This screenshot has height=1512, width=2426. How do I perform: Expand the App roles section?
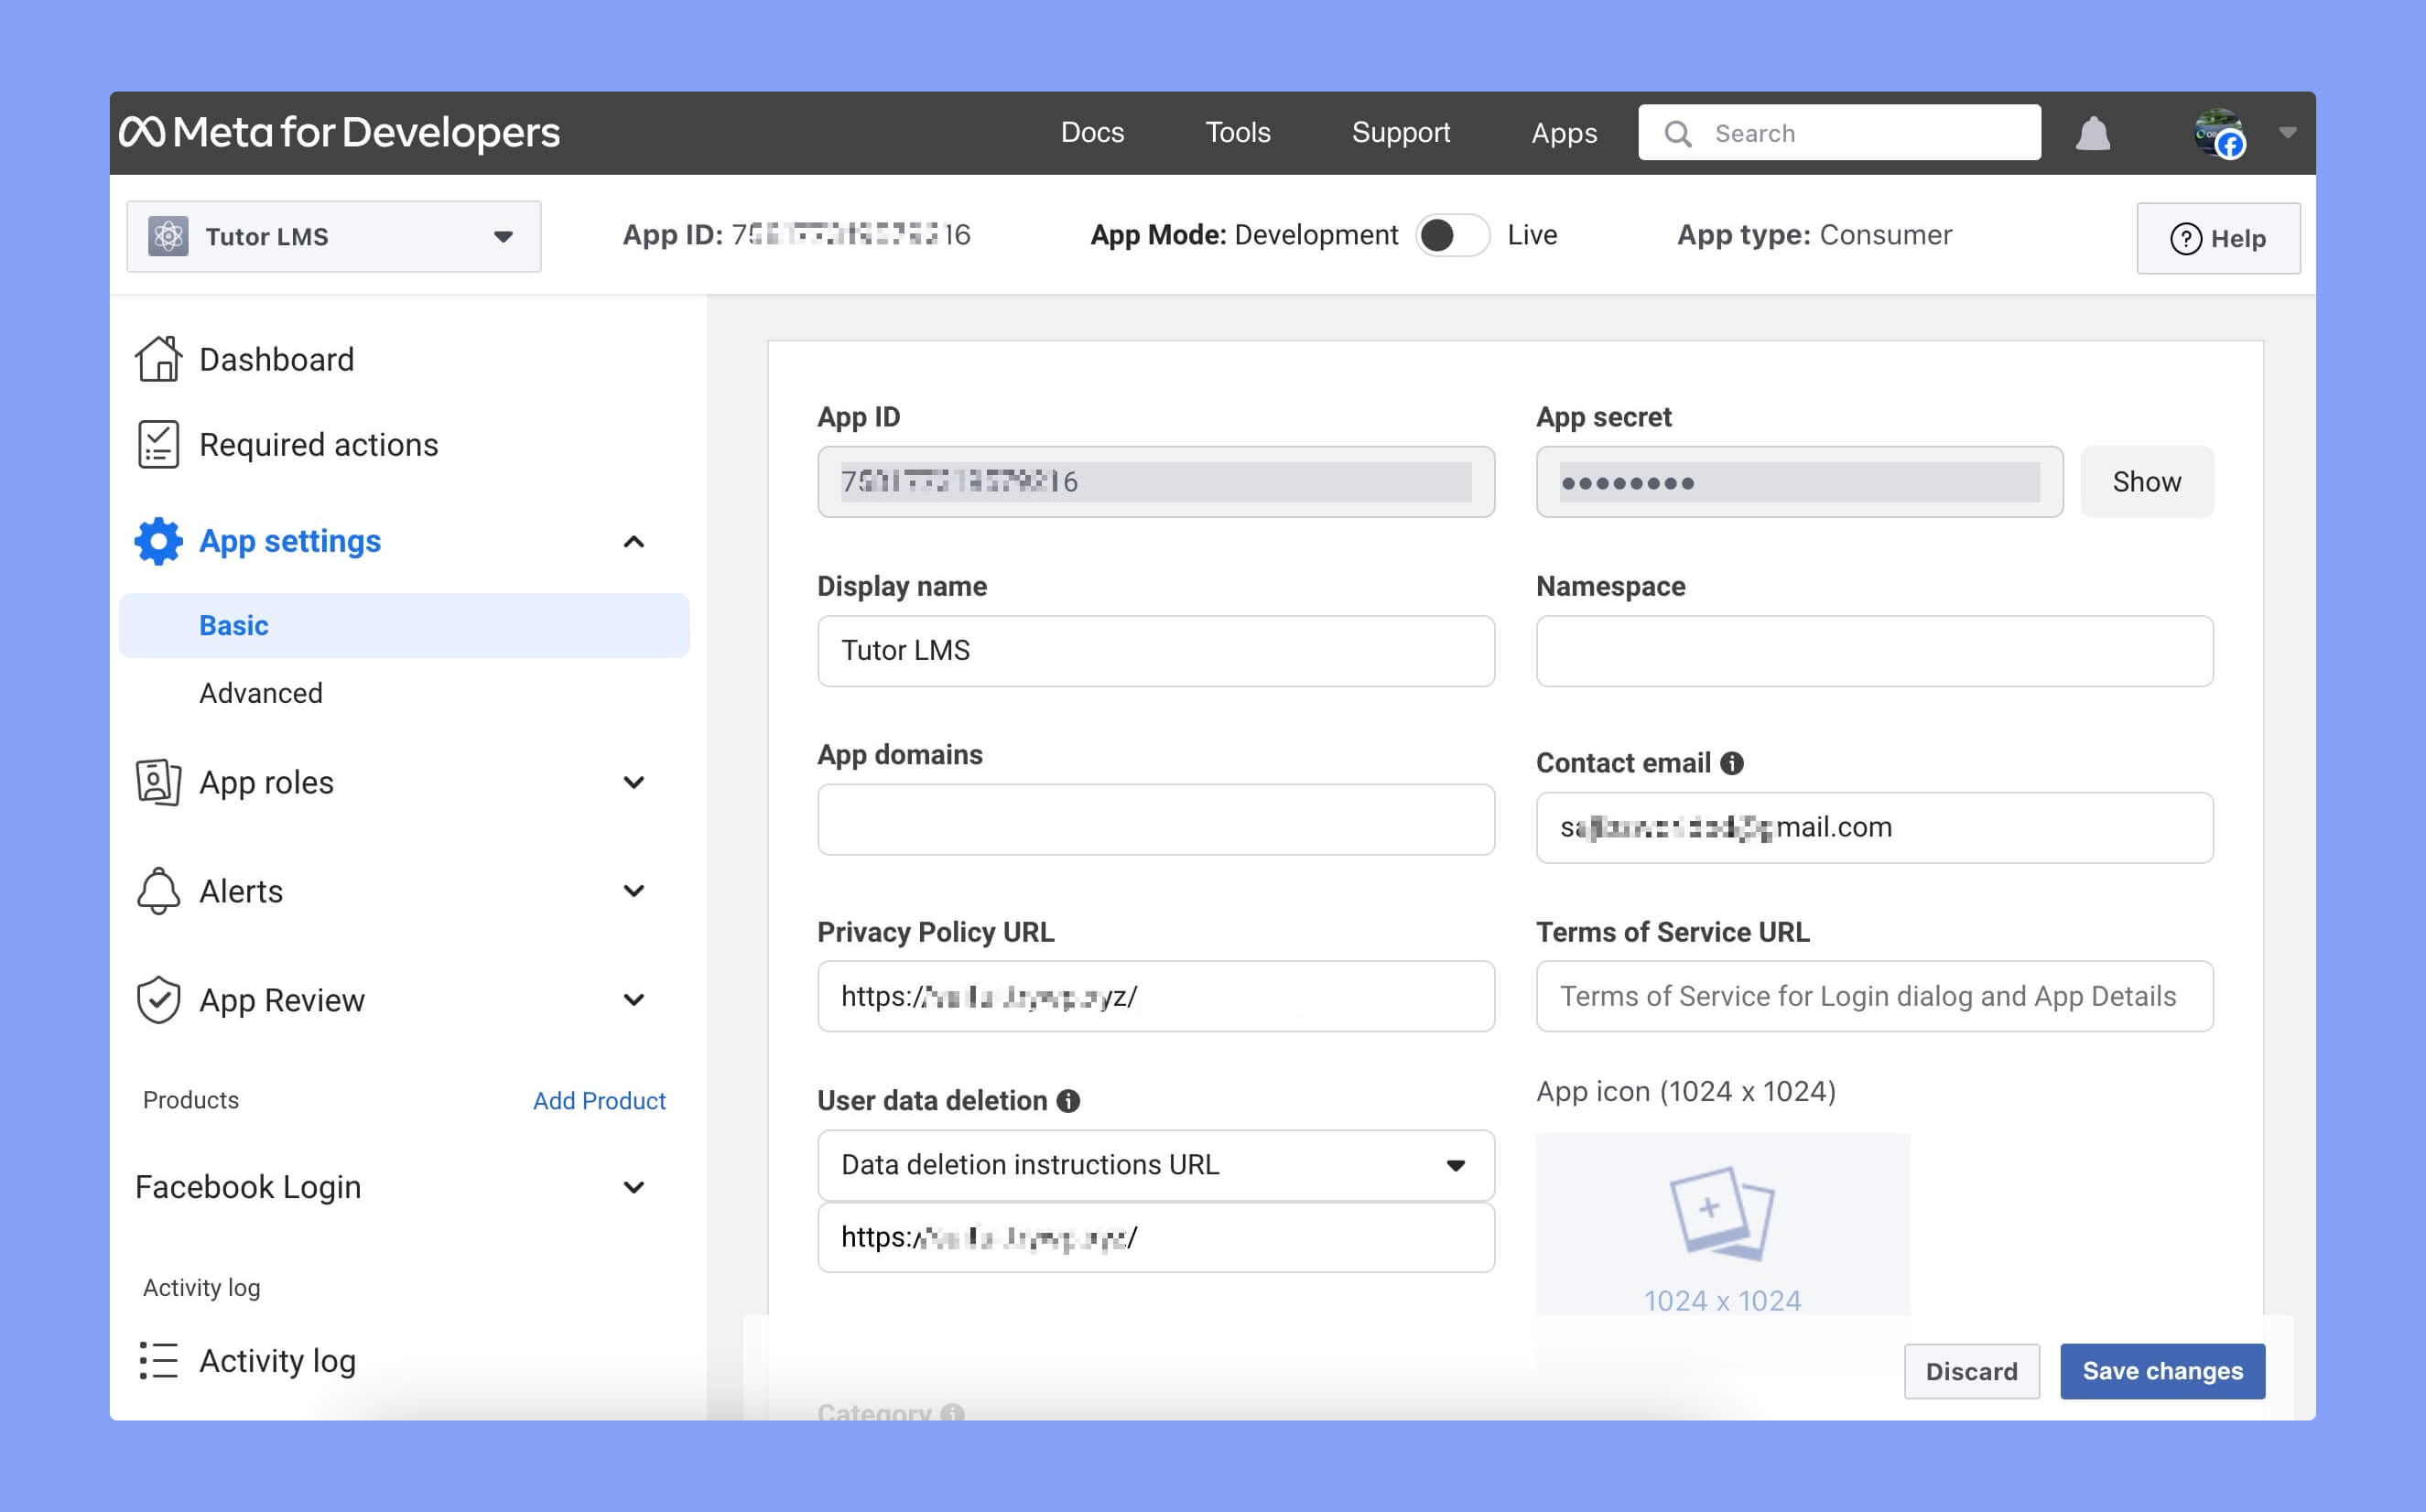(x=634, y=782)
